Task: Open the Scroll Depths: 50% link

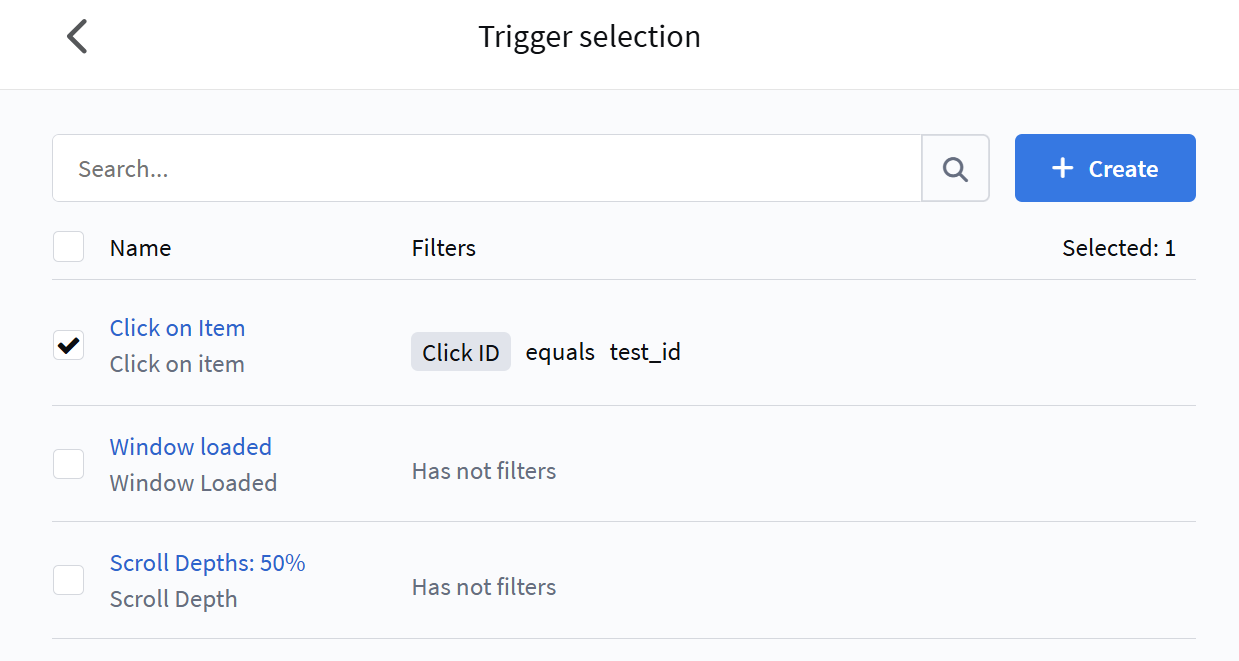Action: (x=207, y=563)
